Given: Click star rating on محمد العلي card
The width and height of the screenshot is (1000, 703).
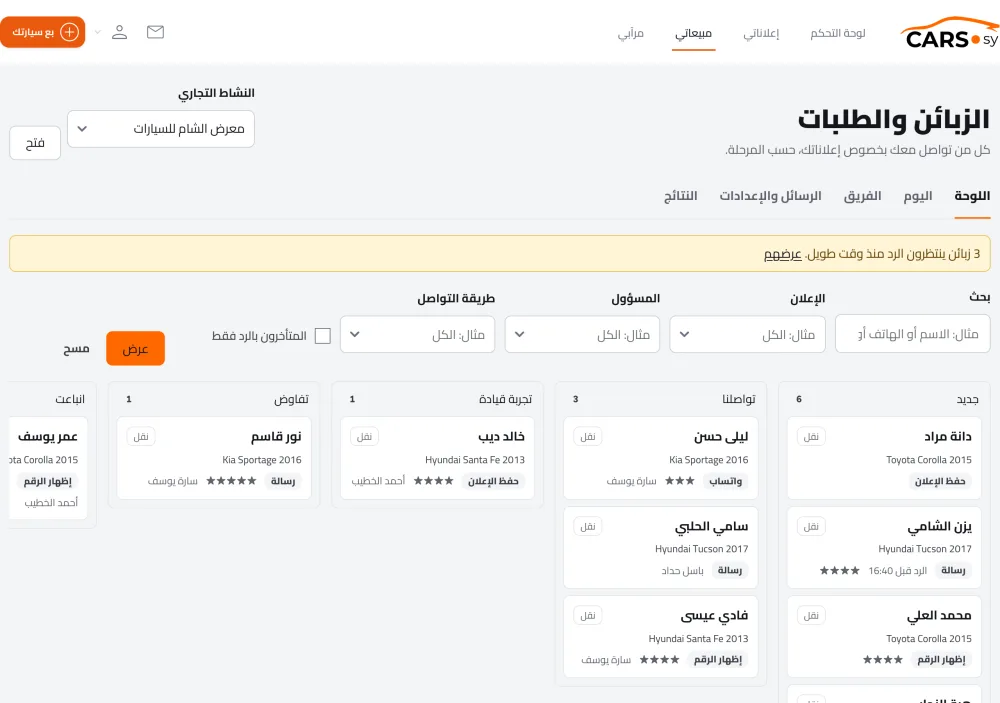Looking at the screenshot, I should 883,660.
